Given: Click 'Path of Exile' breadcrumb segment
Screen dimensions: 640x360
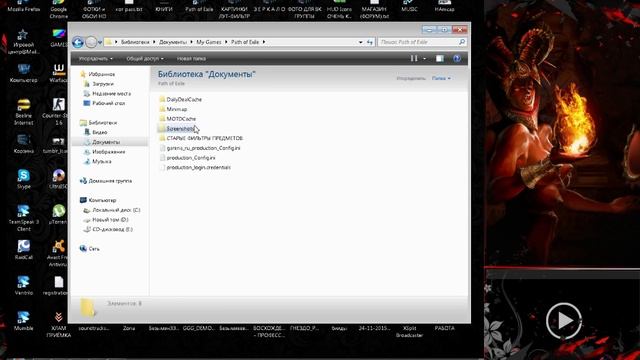Looking at the screenshot, I should (245, 42).
